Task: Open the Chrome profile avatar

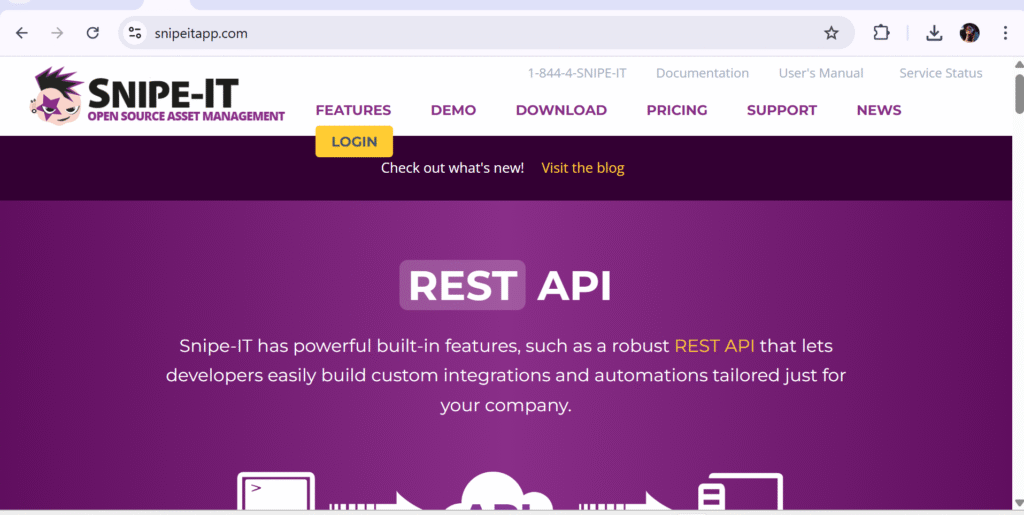Action: pyautogui.click(x=969, y=33)
